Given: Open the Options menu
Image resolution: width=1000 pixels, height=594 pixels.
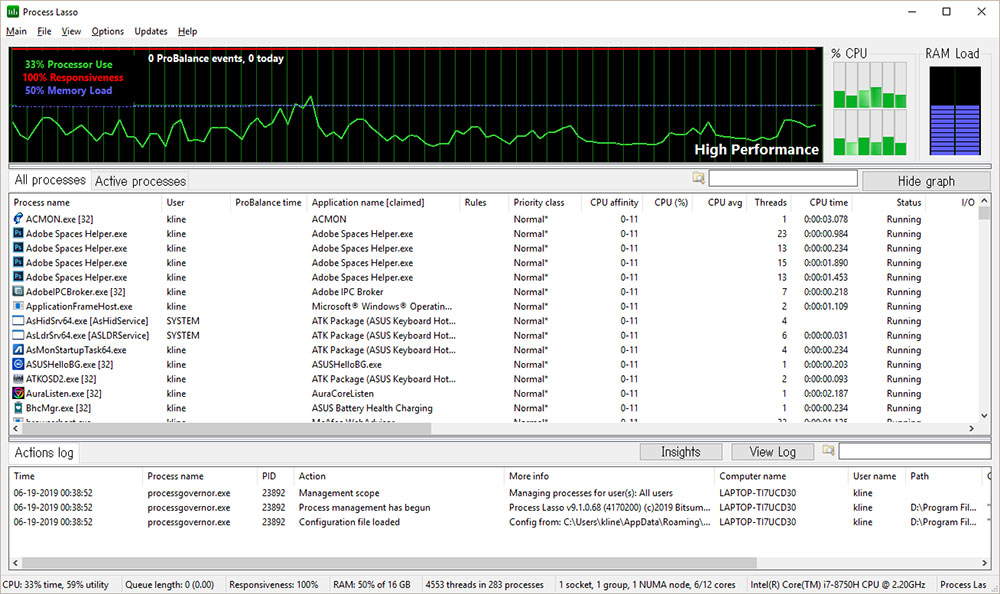Looking at the screenshot, I should coord(107,31).
